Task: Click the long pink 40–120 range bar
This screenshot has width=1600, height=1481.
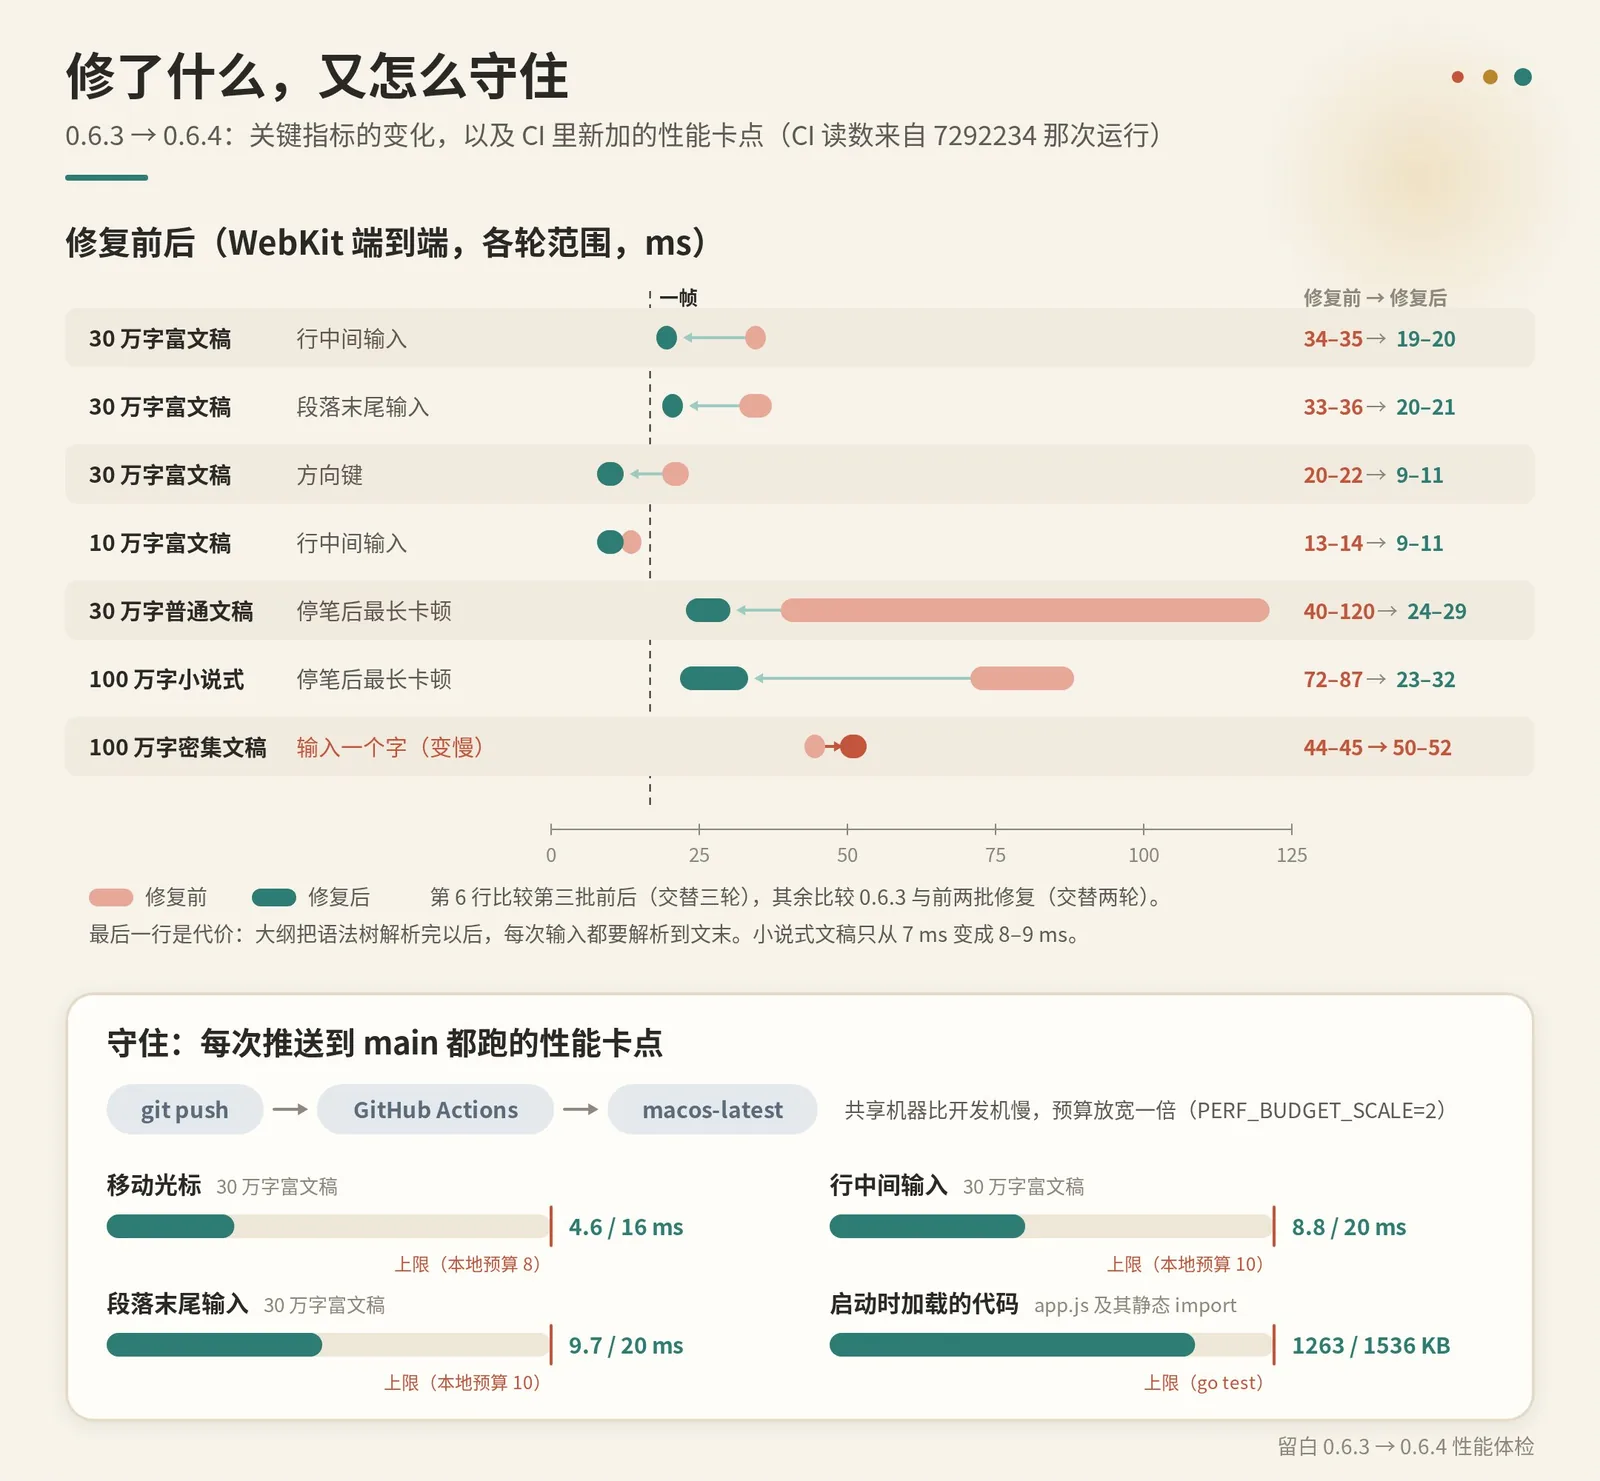Action: [x=1025, y=610]
